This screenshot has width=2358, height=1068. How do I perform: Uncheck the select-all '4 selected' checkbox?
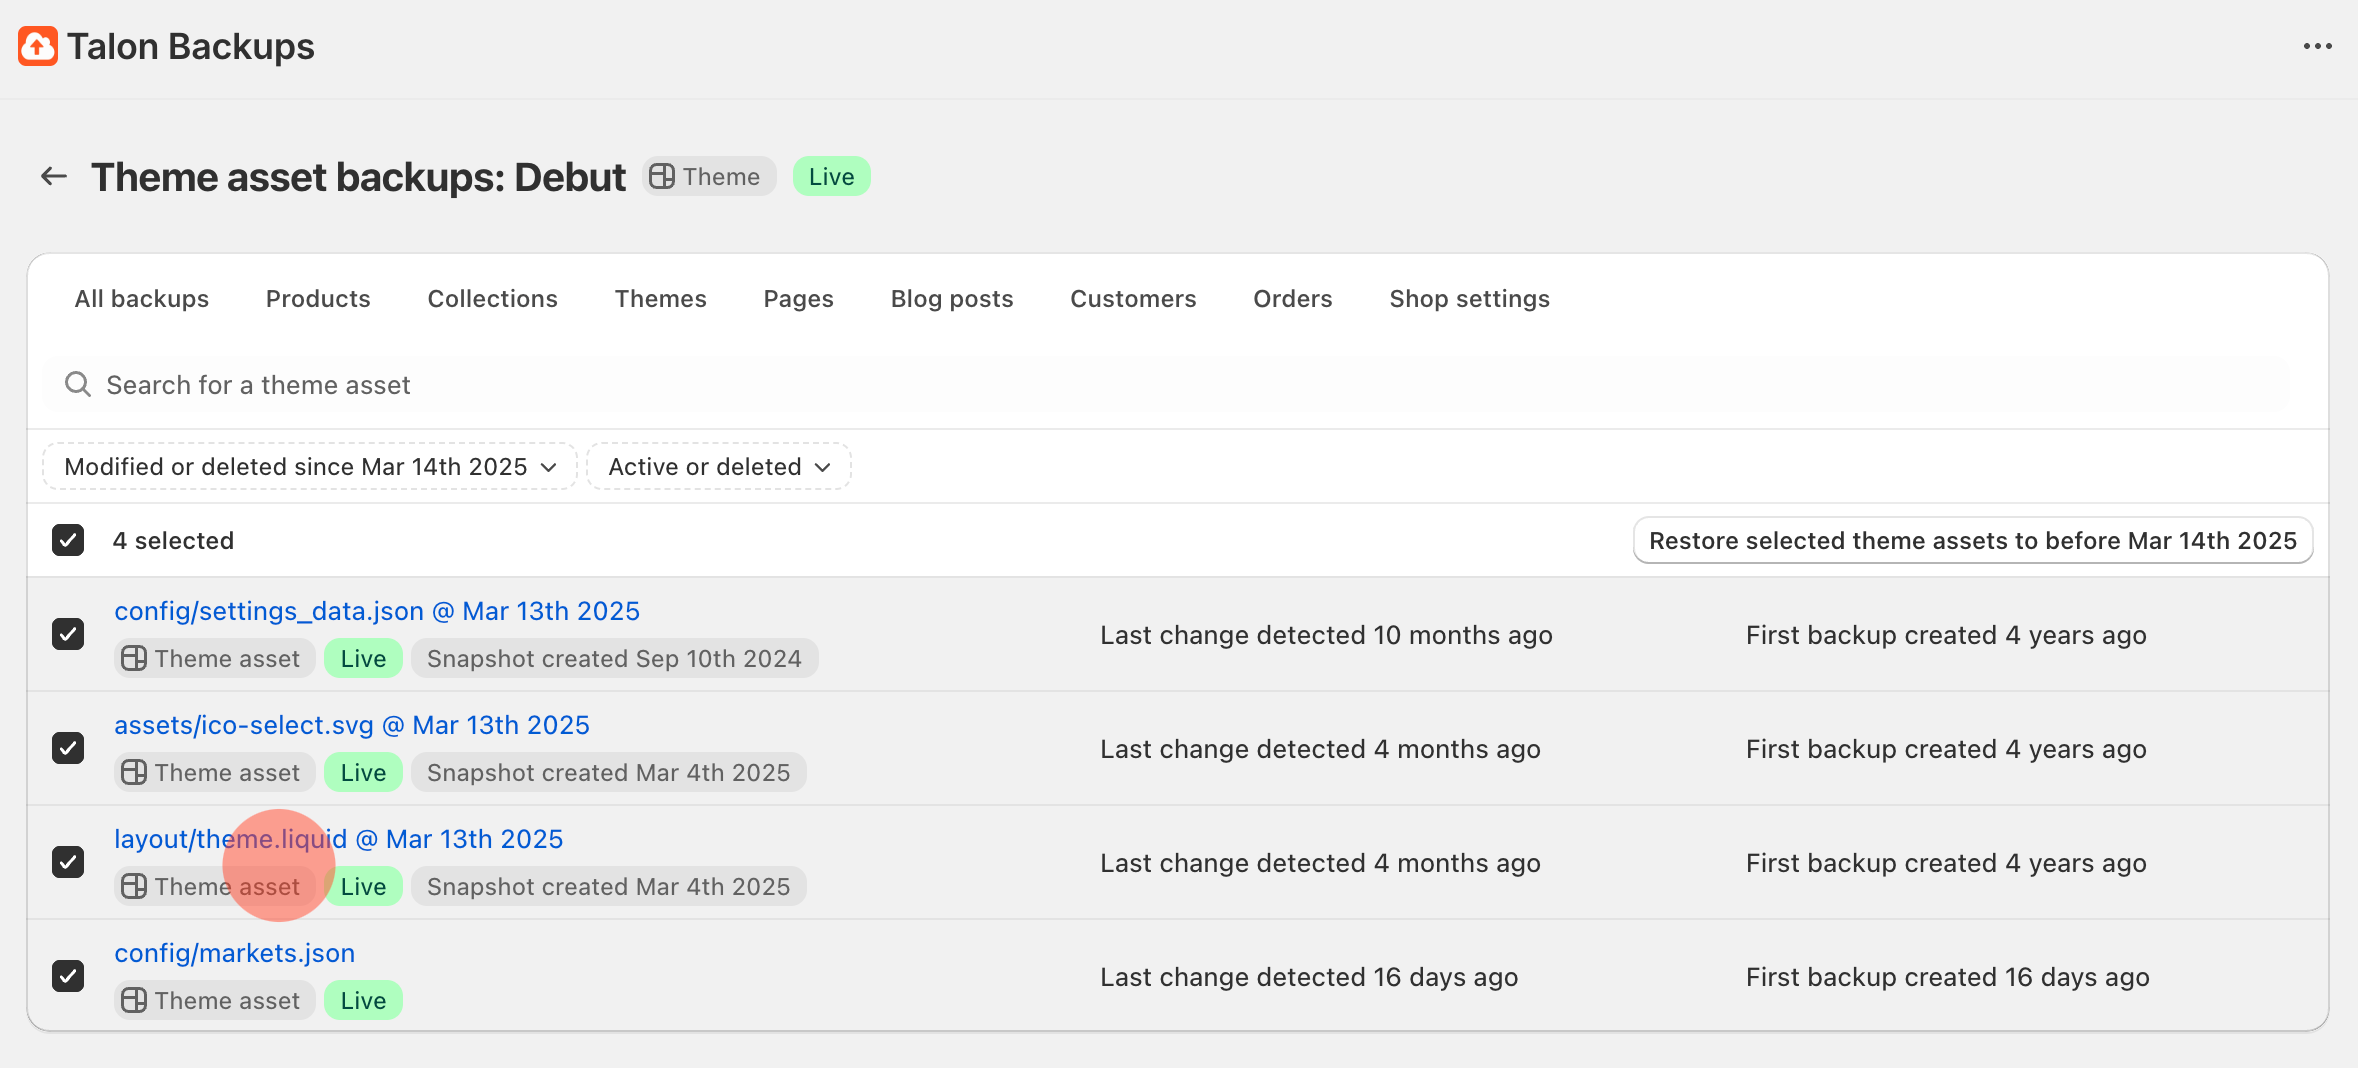coord(68,540)
